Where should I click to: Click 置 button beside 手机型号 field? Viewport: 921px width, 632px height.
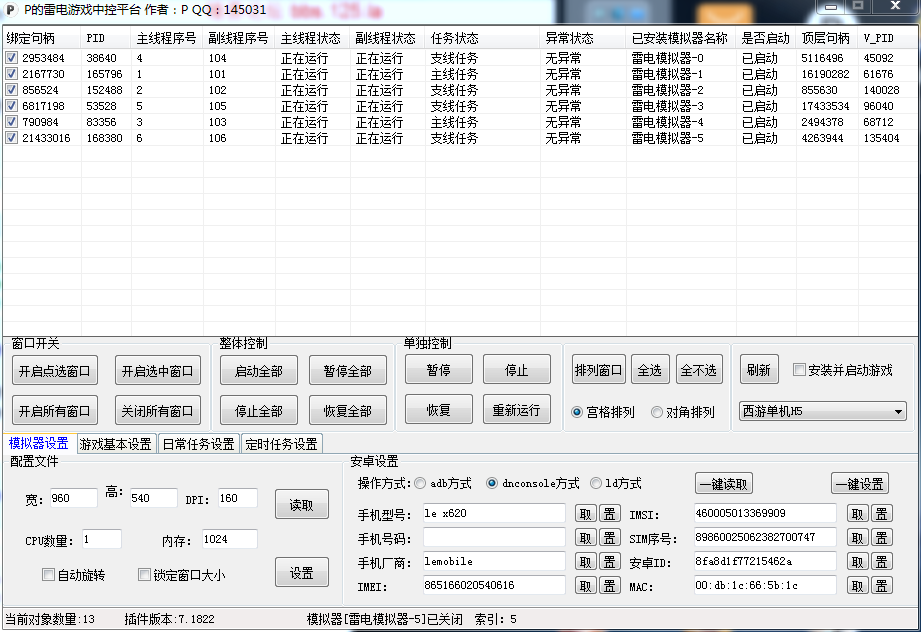click(x=610, y=513)
